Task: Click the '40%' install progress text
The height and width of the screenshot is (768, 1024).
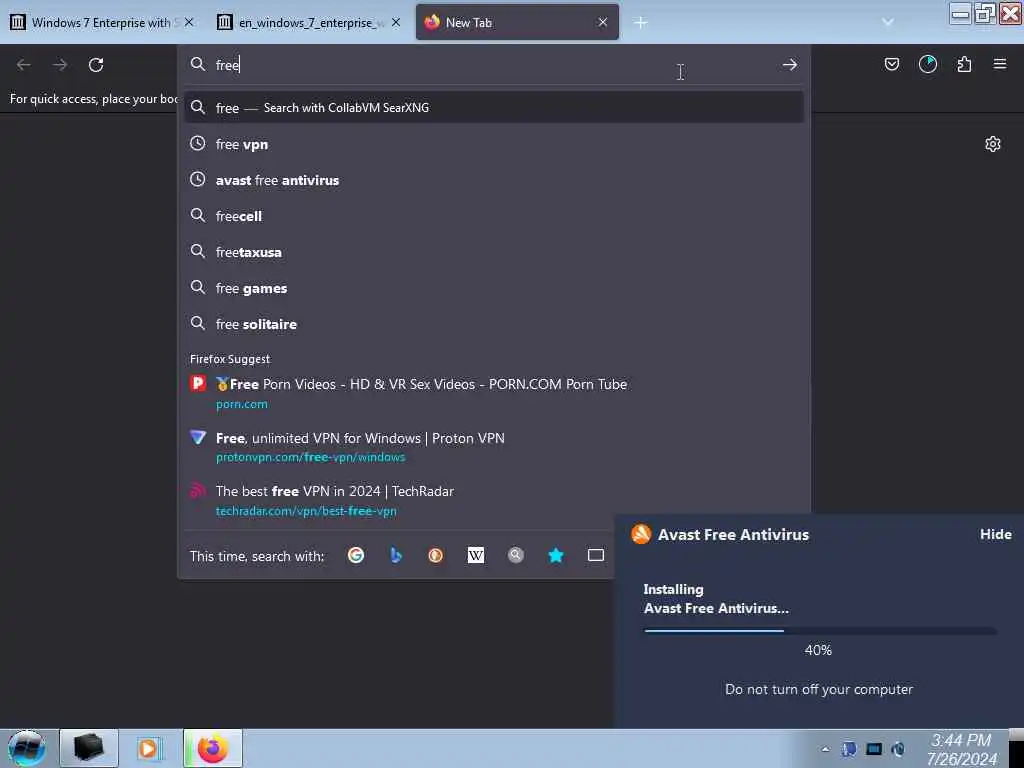Action: [x=818, y=650]
